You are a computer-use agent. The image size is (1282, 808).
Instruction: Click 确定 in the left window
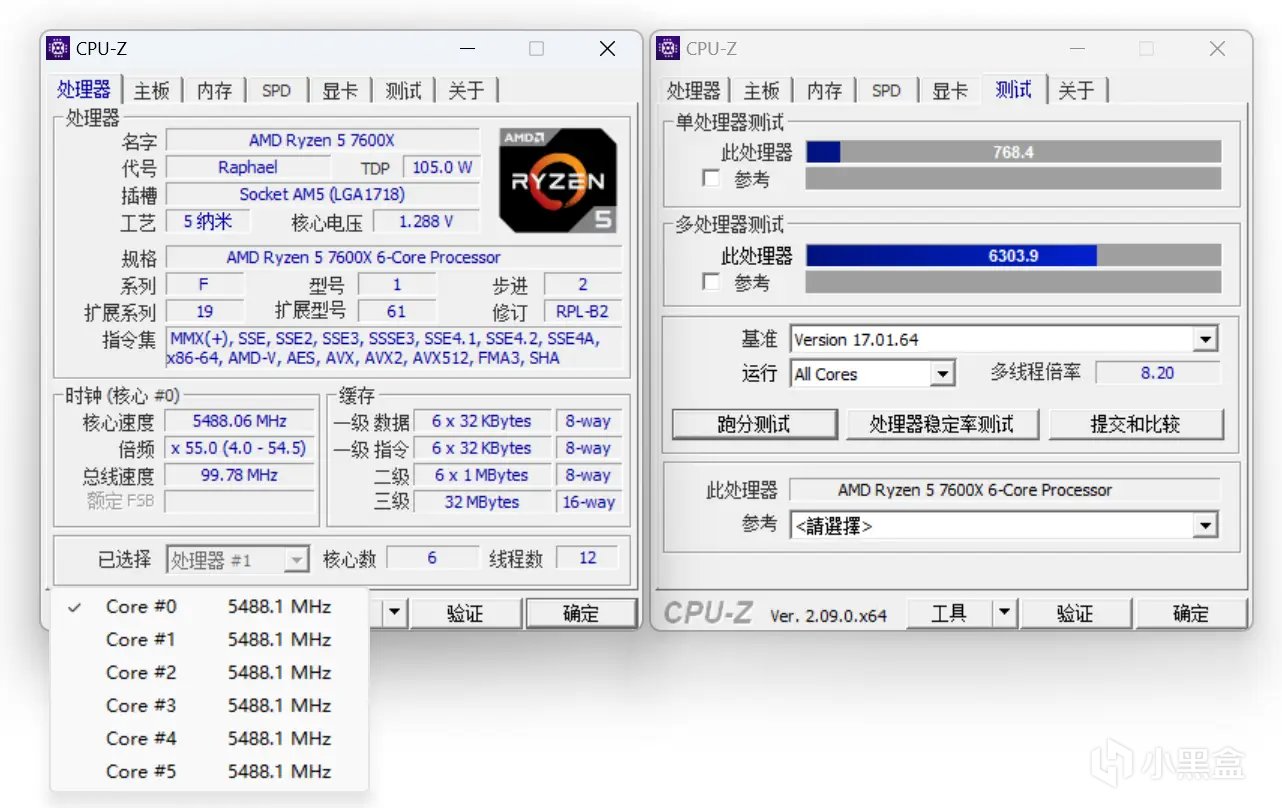coord(581,613)
